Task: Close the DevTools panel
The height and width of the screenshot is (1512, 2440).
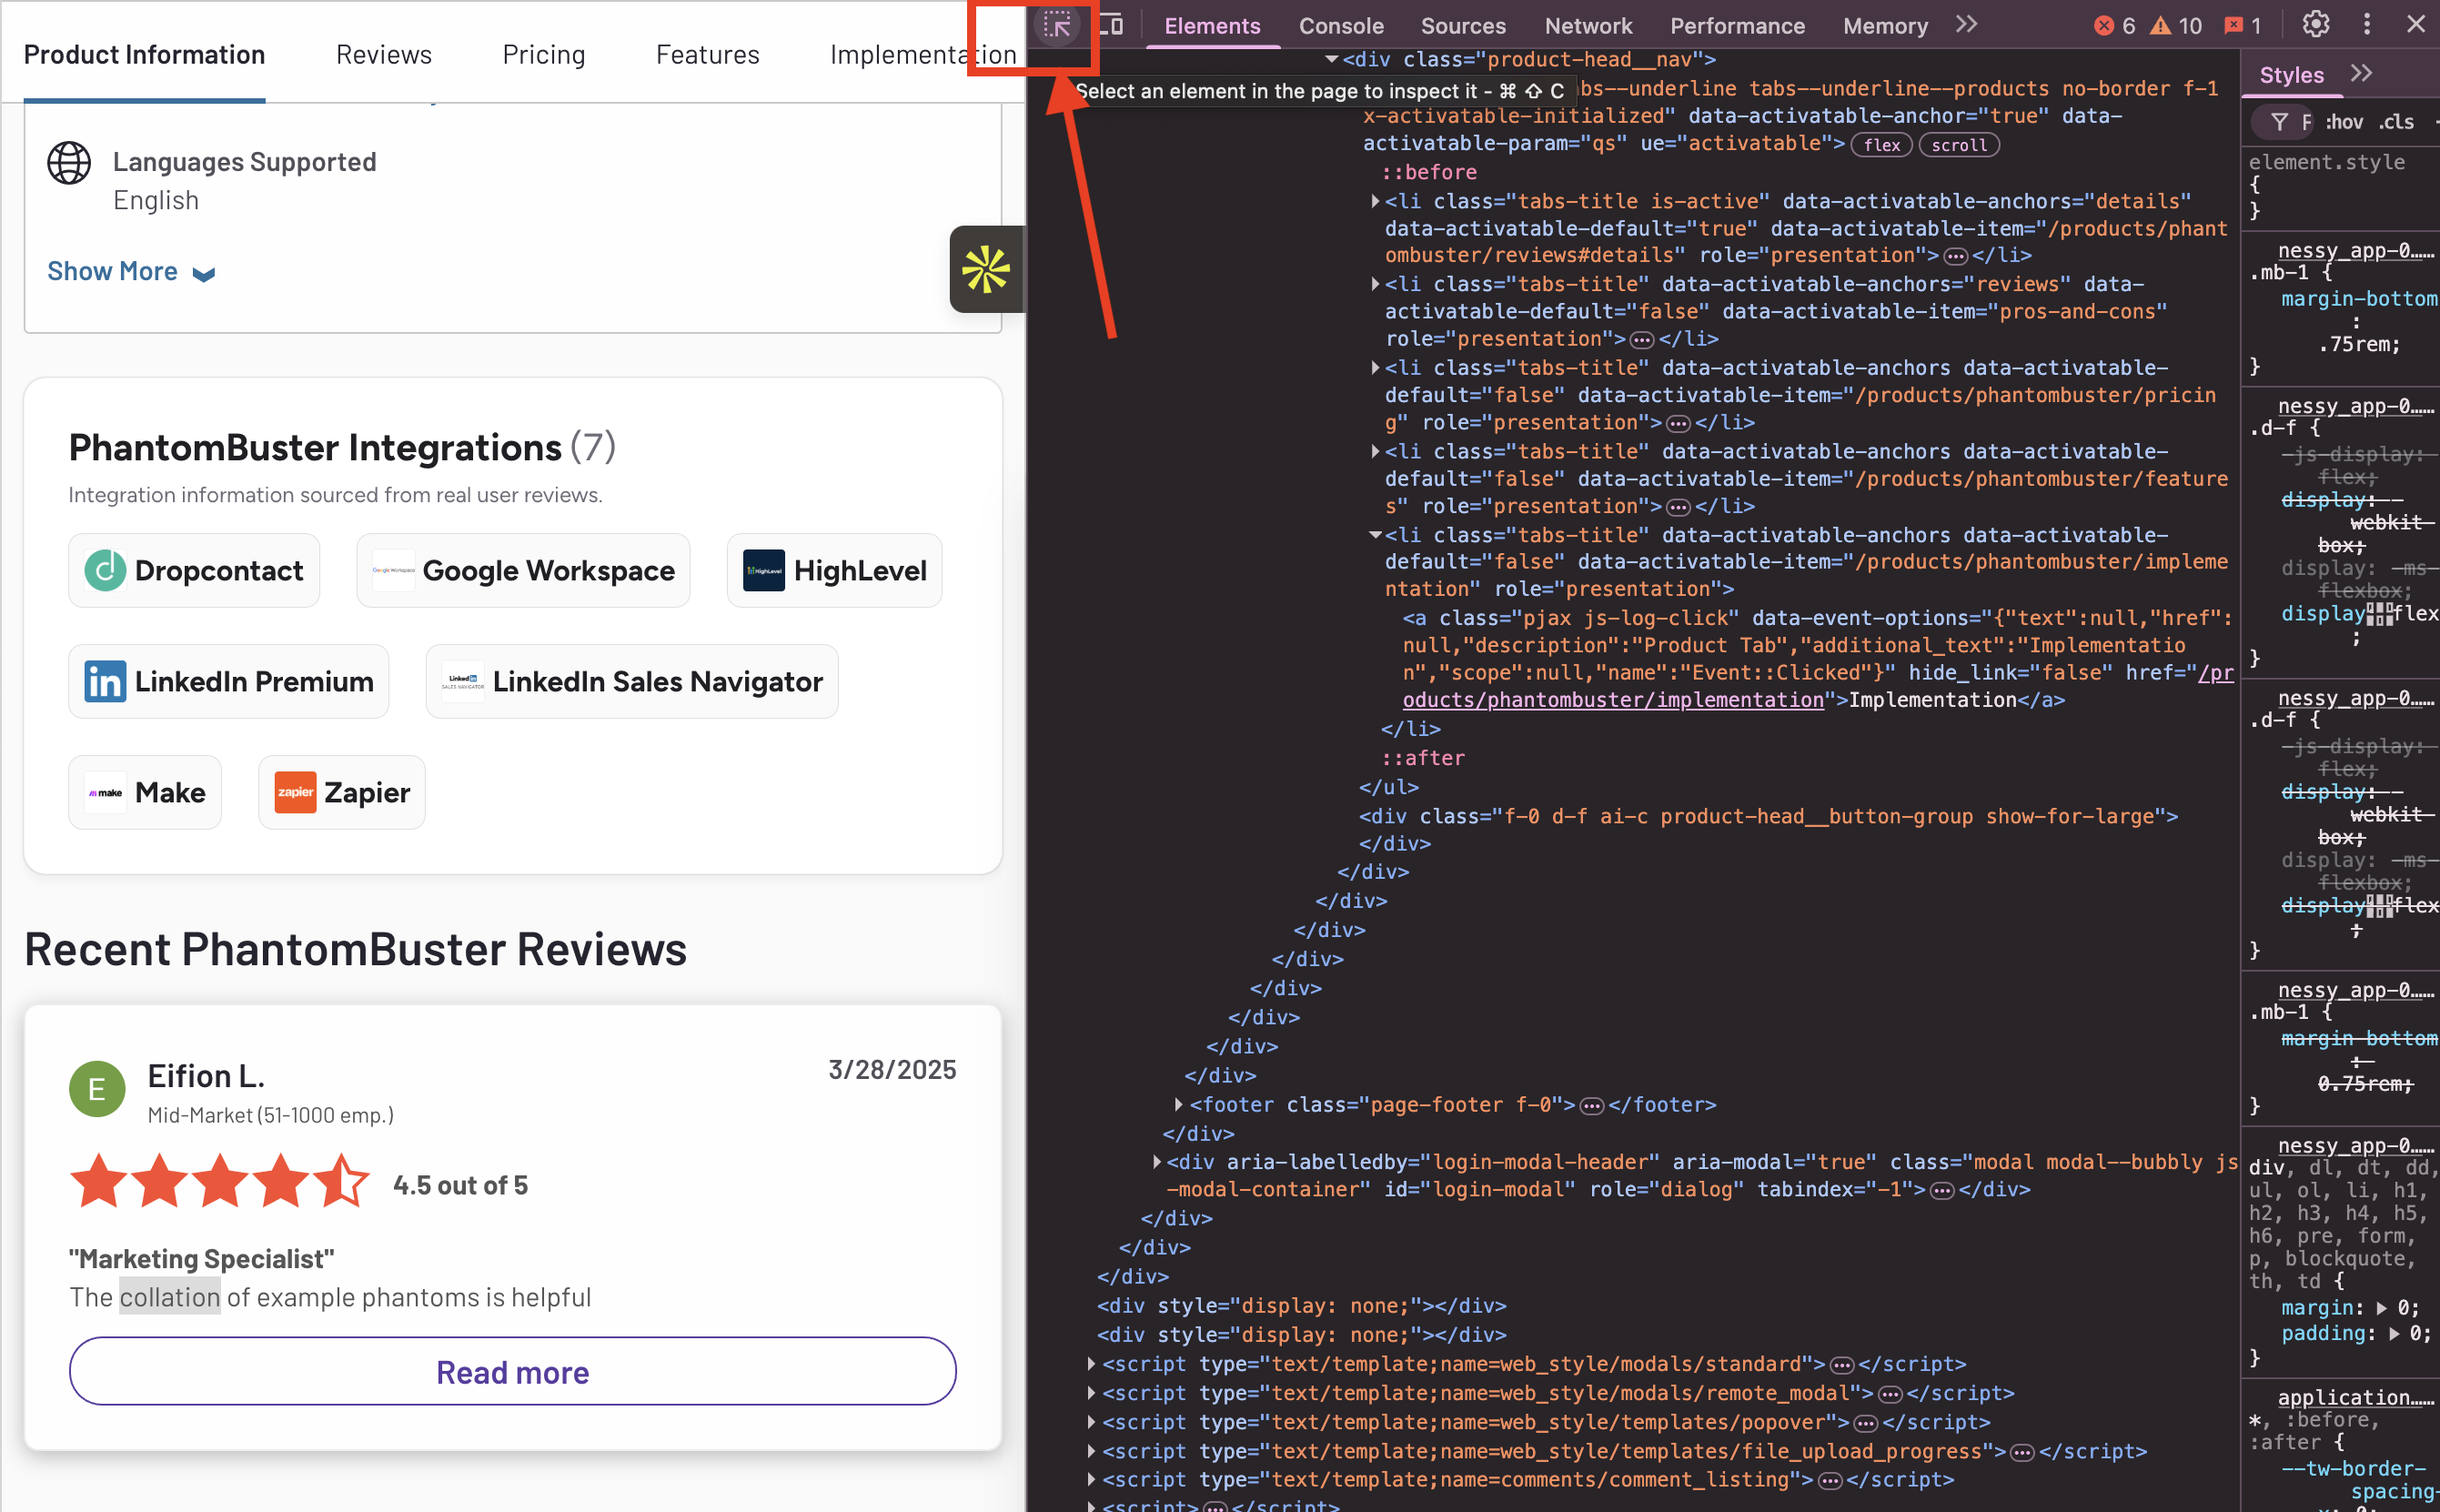Action: (2416, 25)
